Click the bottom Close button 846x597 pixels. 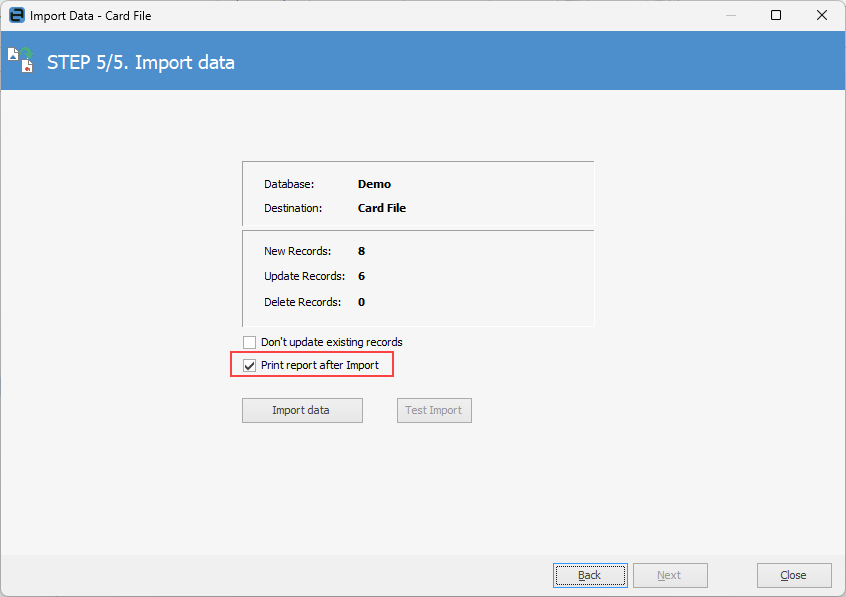click(x=794, y=575)
